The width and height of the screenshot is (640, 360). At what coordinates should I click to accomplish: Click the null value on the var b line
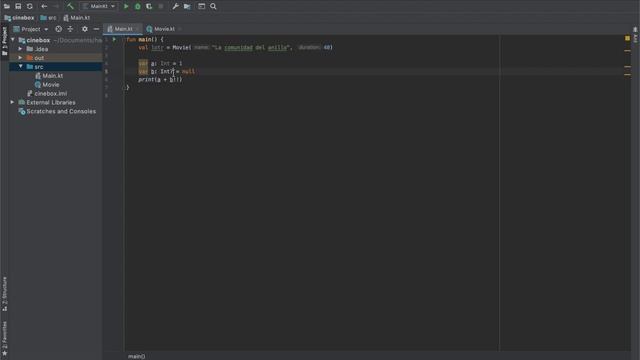tap(188, 71)
